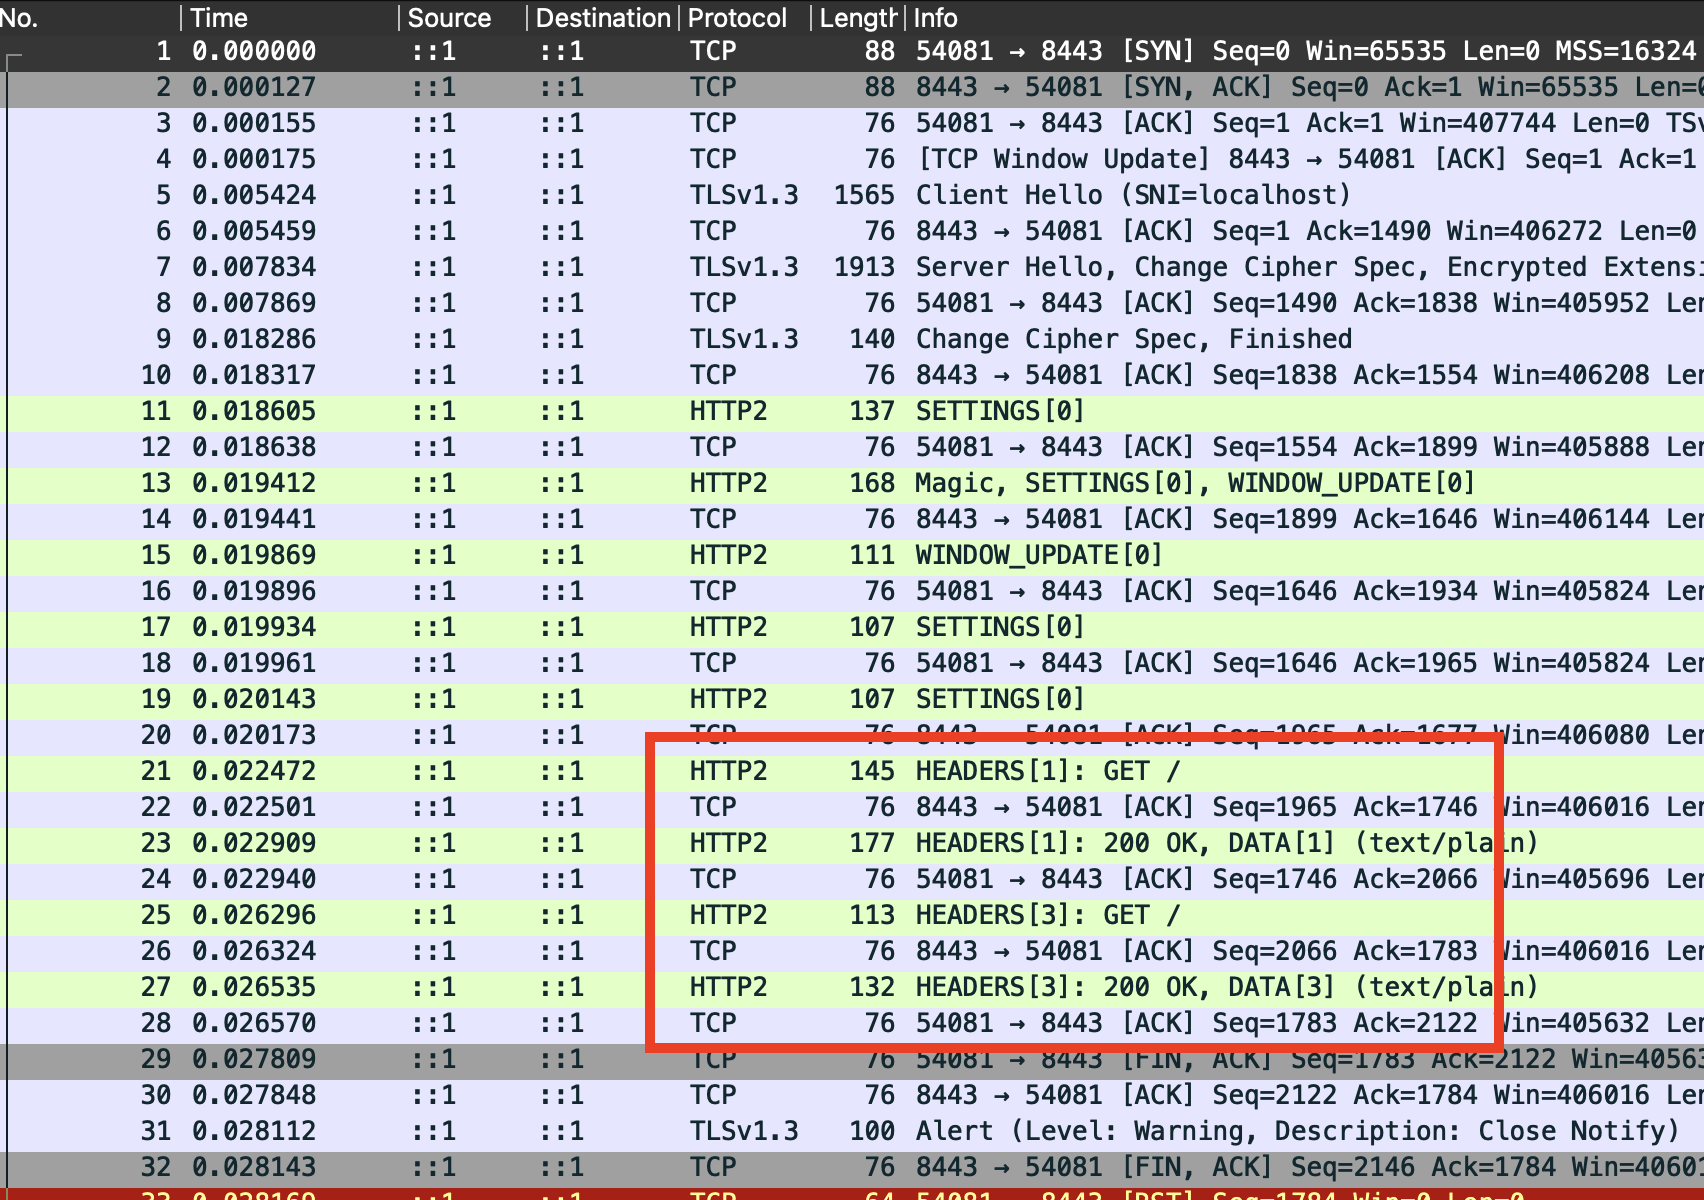1704x1200 pixels.
Task: Select packet 12 at time 0.018638
Action: point(852,447)
